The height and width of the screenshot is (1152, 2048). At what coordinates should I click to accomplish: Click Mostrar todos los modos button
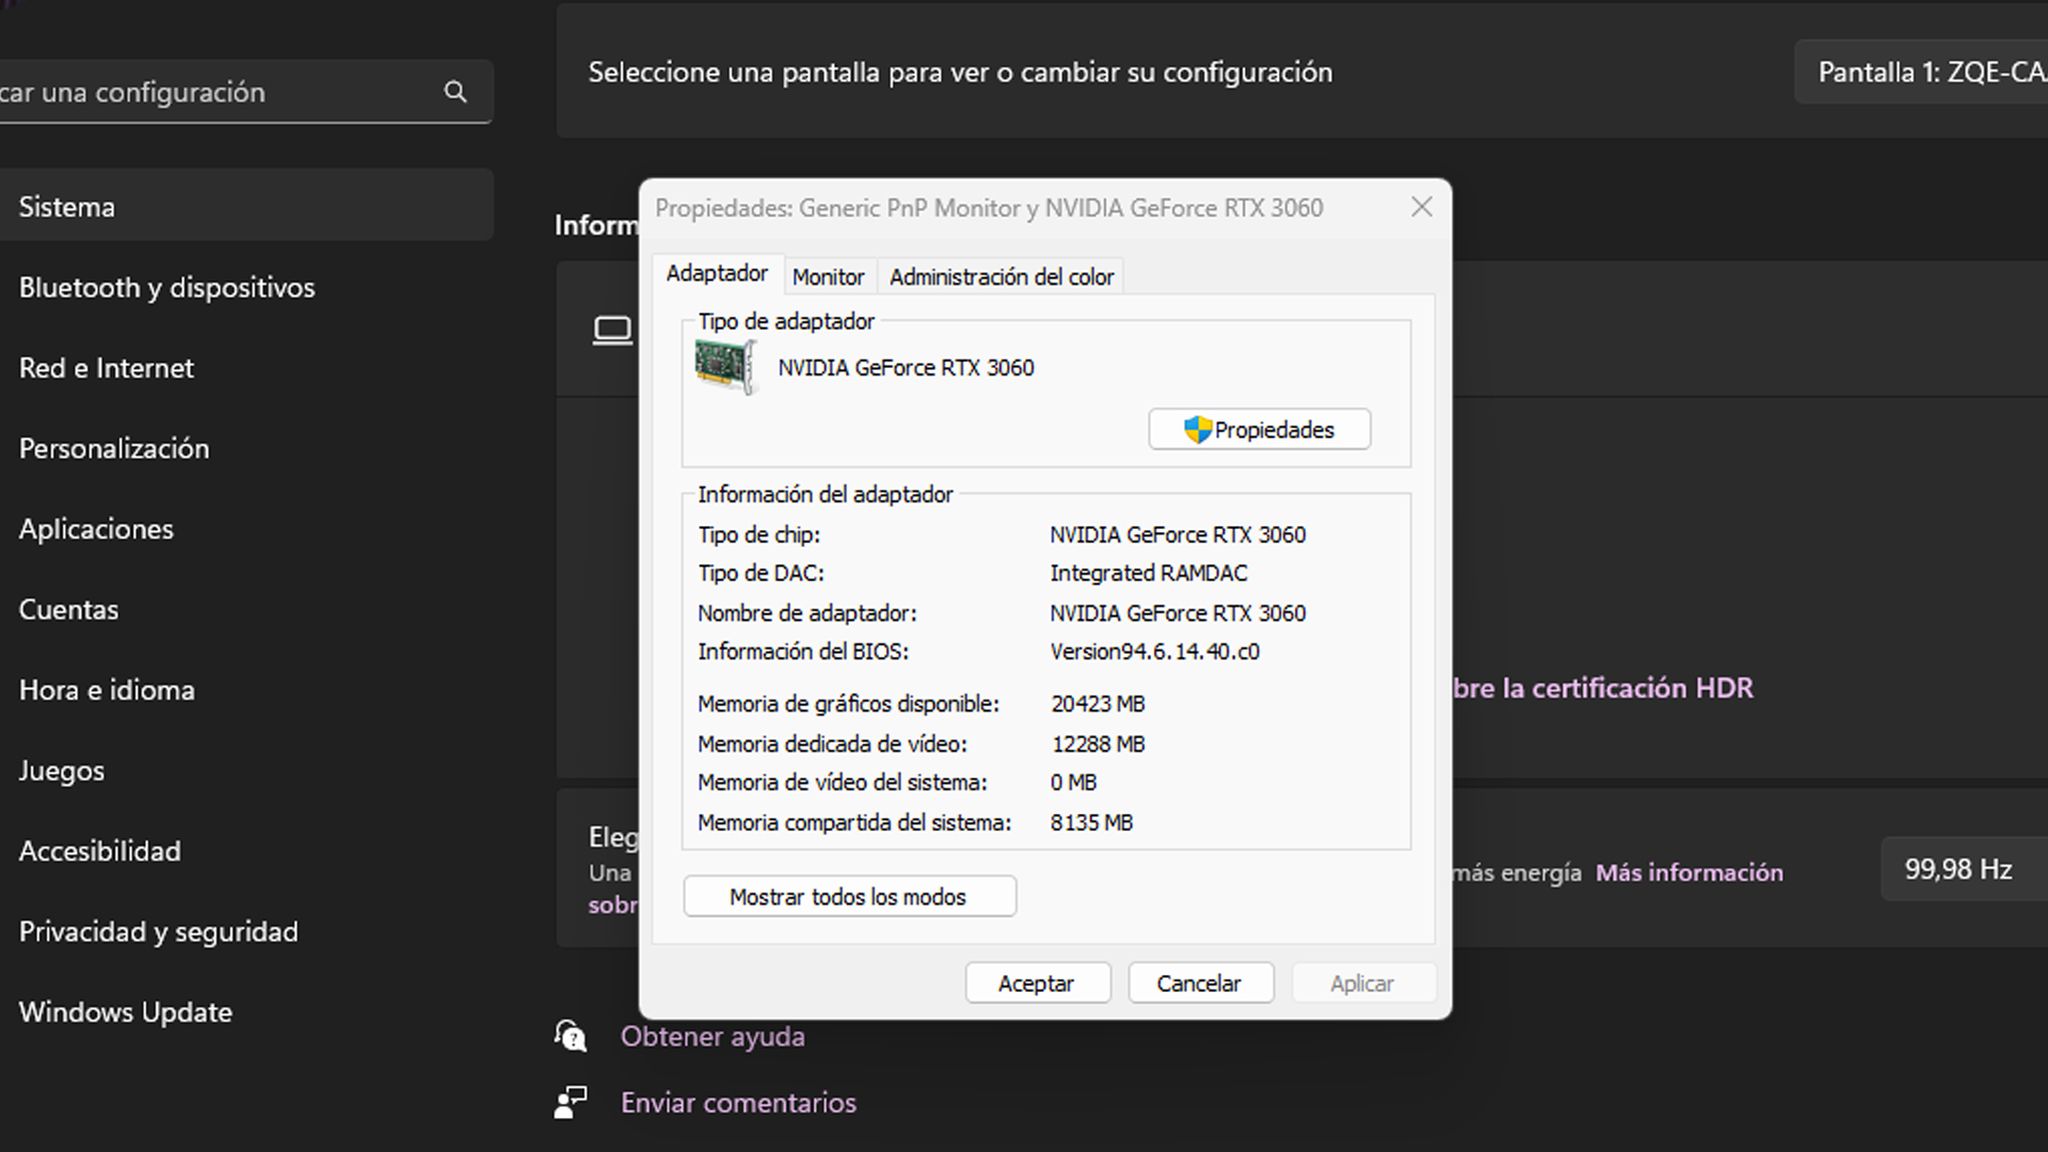pyautogui.click(x=849, y=897)
